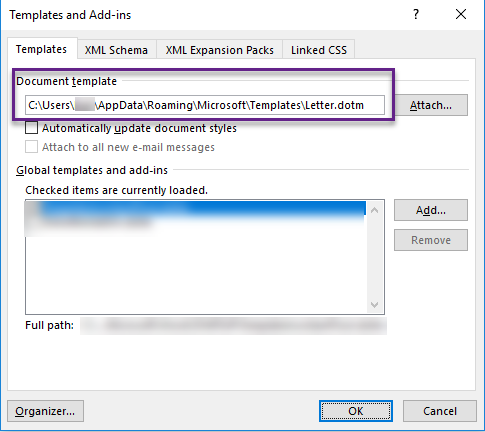485x432 pixels.
Task: Close the Templates and Add-ins dialog
Action: coord(461,14)
